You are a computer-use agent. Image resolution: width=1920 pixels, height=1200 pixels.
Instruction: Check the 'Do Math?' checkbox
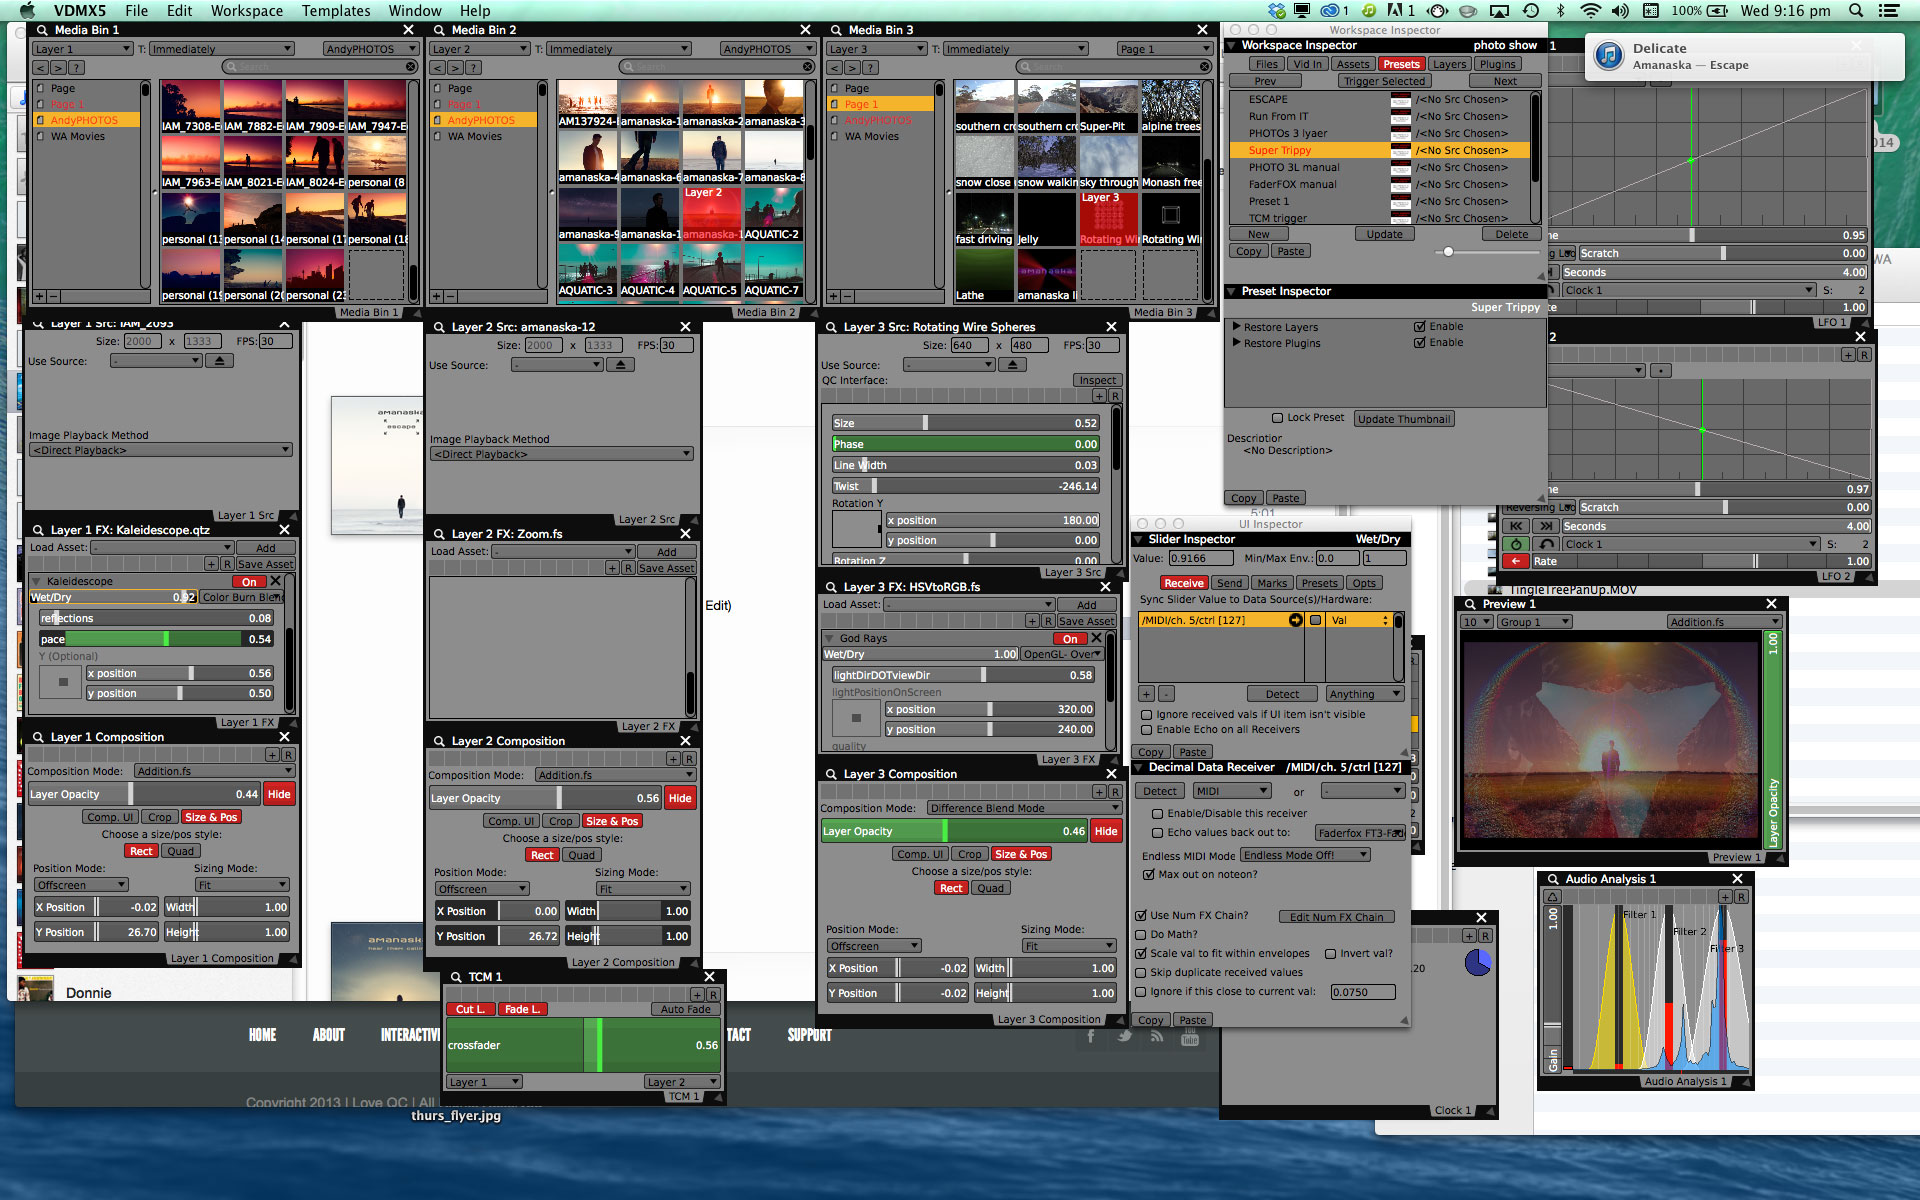point(1141,935)
